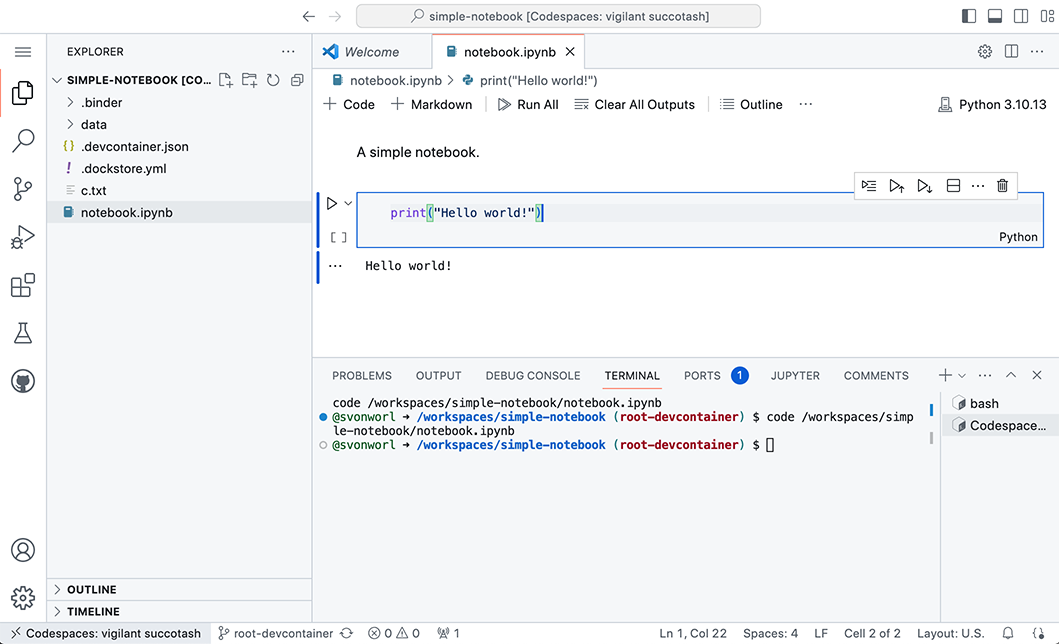Switch to the Welcome tab
The width and height of the screenshot is (1059, 644).
[x=372, y=51]
